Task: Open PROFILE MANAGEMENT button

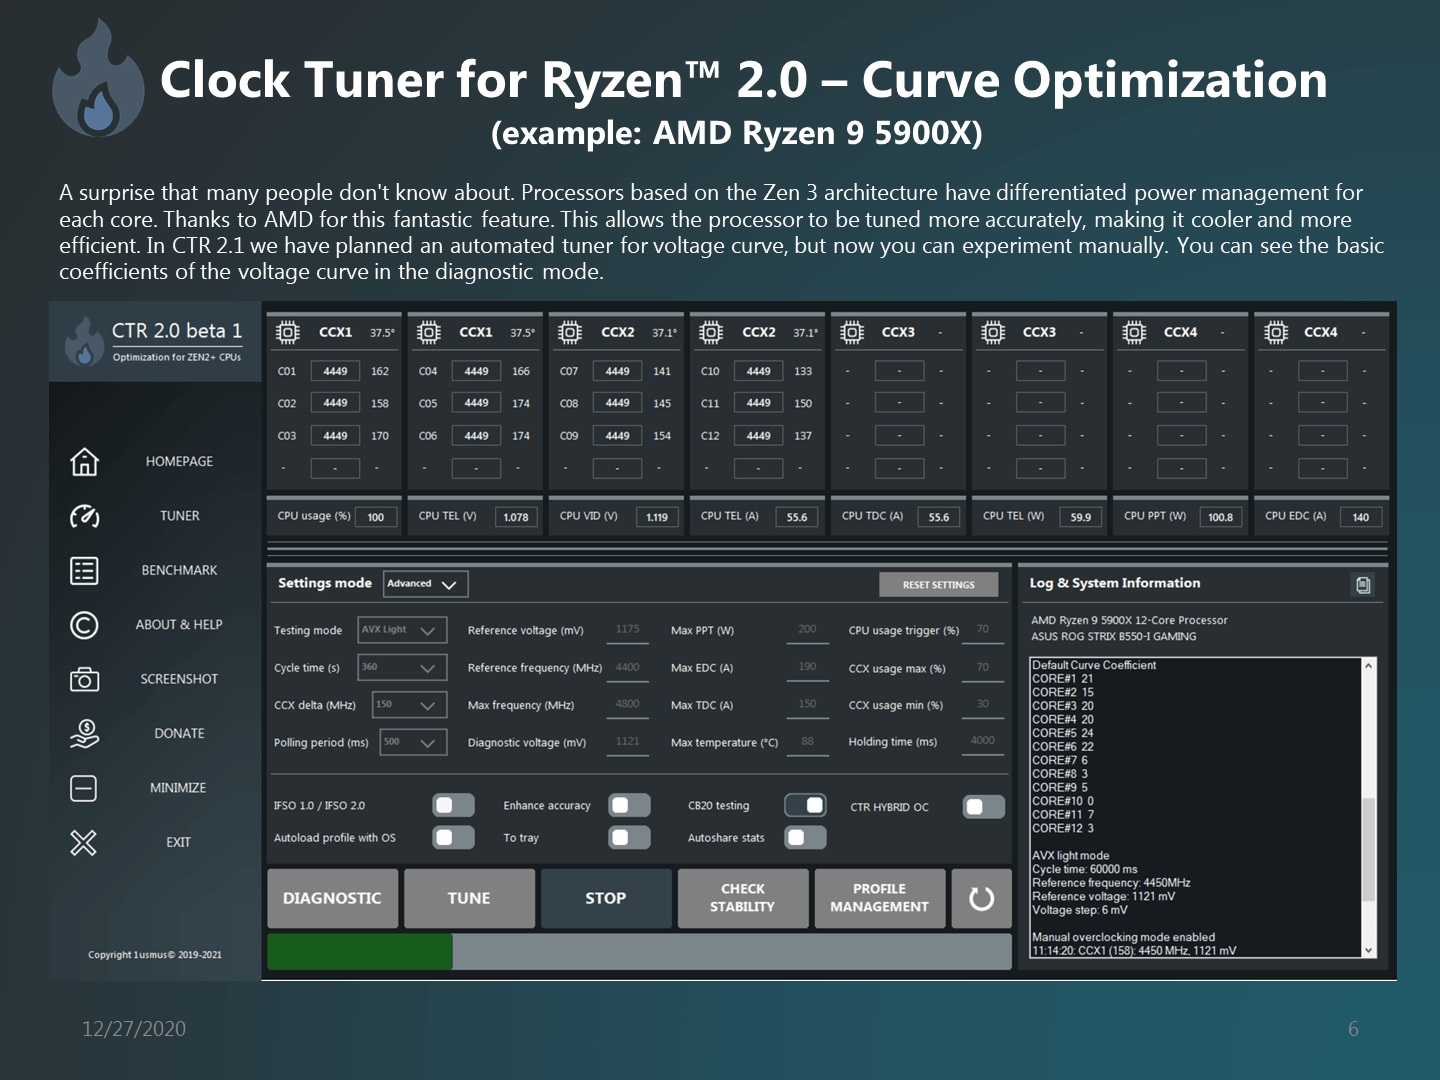Action: 880,898
